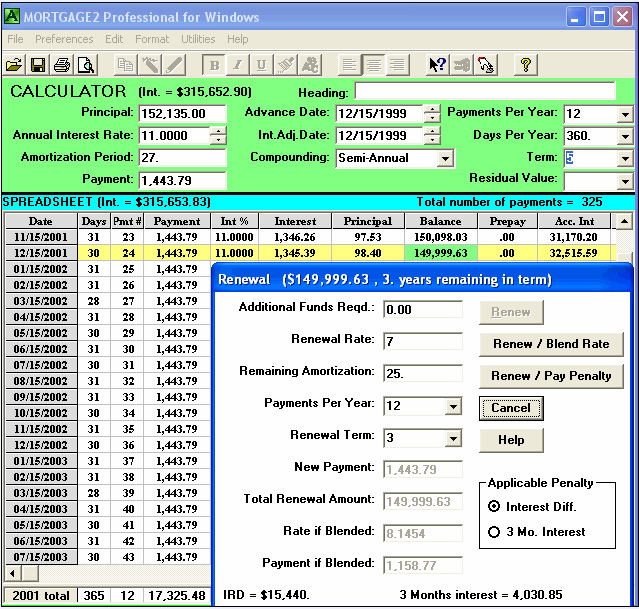Click the Renew / Blend Rate button
The image size is (639, 609).
coord(551,344)
